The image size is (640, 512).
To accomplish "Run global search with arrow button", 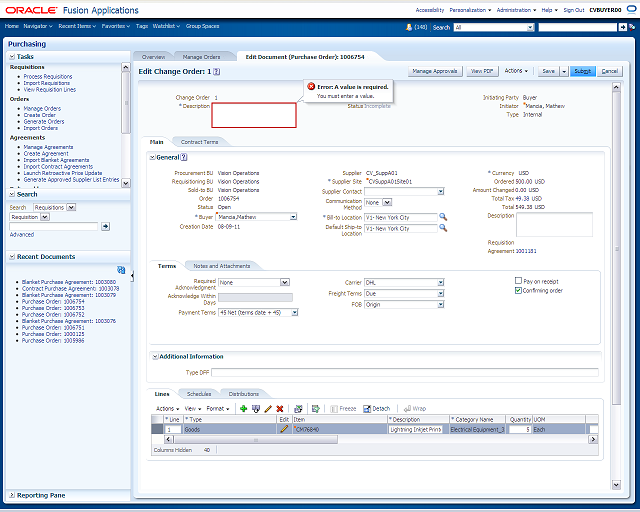I will [x=622, y=27].
